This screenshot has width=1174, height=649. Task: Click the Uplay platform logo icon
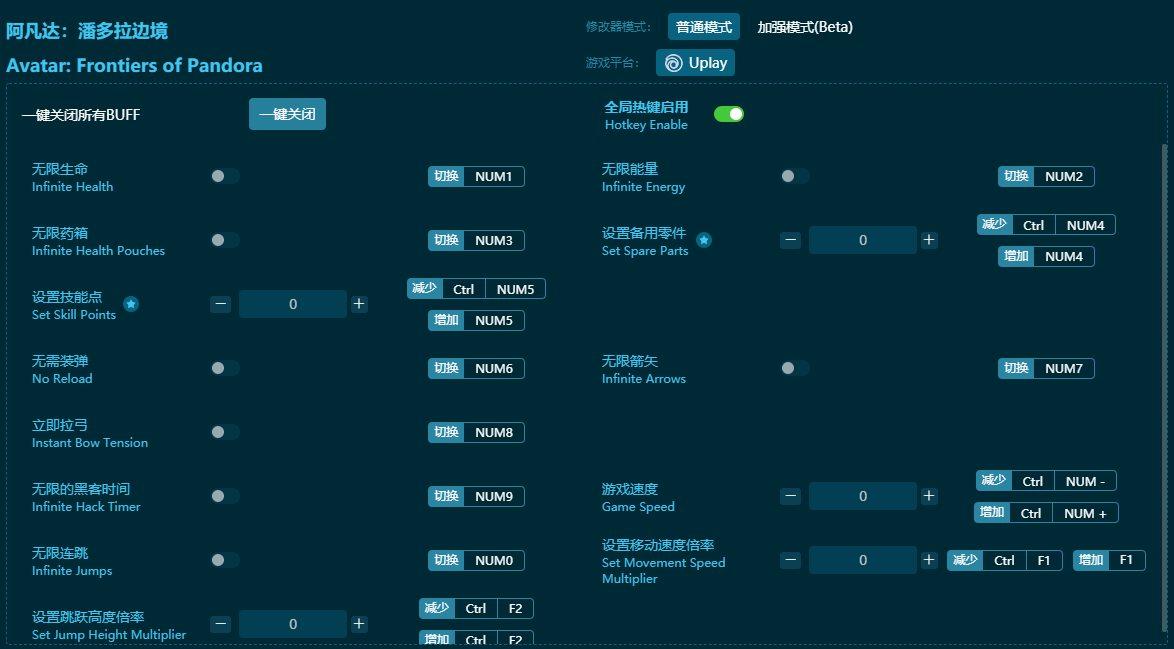point(673,63)
